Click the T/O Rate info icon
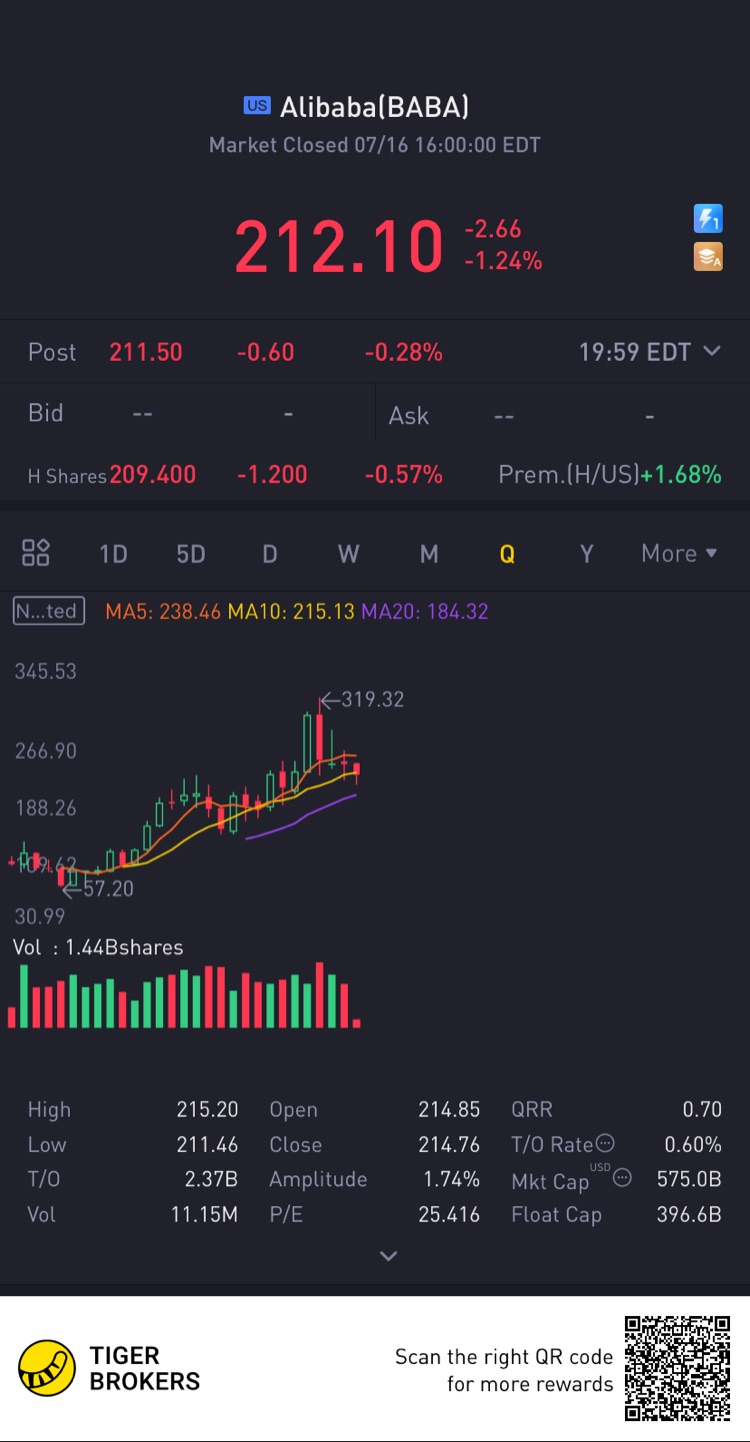Viewport: 750px width, 1442px height. (605, 1144)
